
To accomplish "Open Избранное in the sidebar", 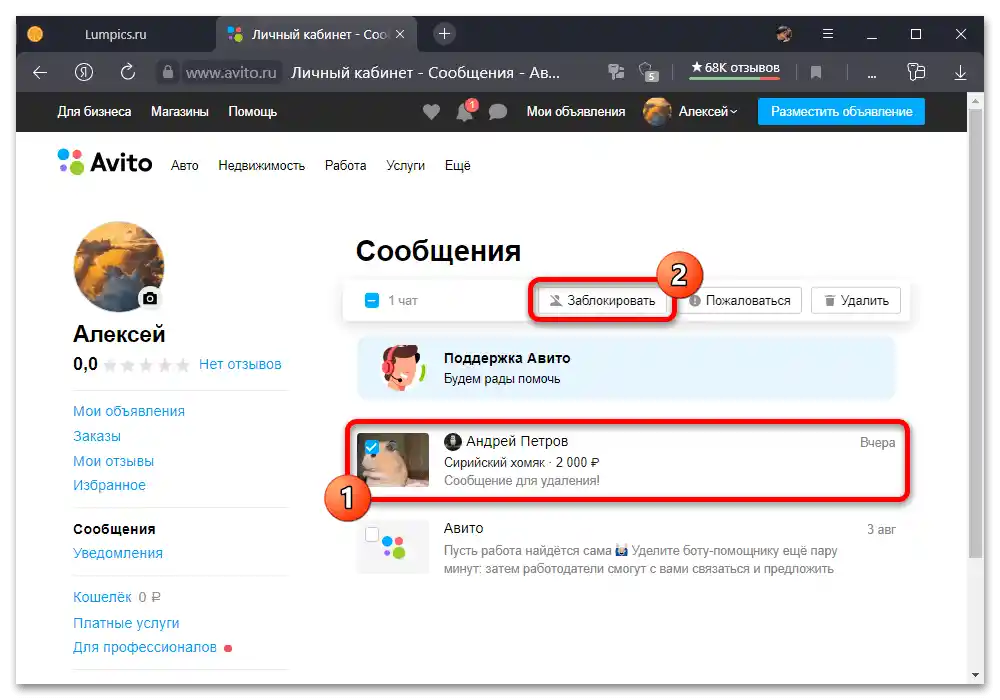I will coord(109,485).
